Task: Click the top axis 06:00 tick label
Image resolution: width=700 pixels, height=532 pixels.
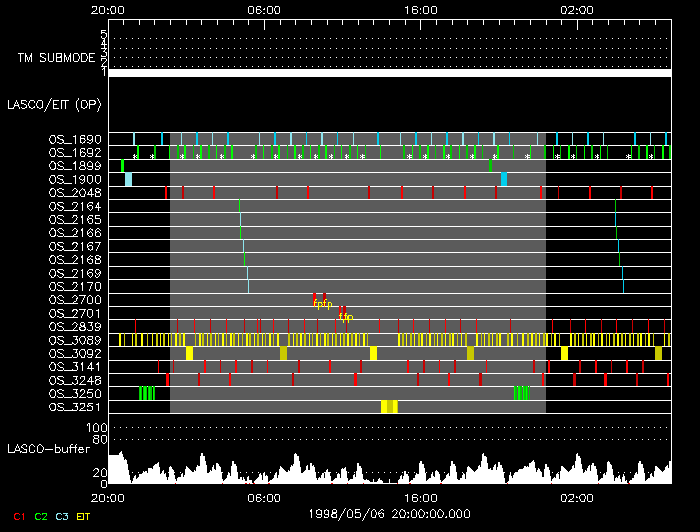Action: (264, 10)
